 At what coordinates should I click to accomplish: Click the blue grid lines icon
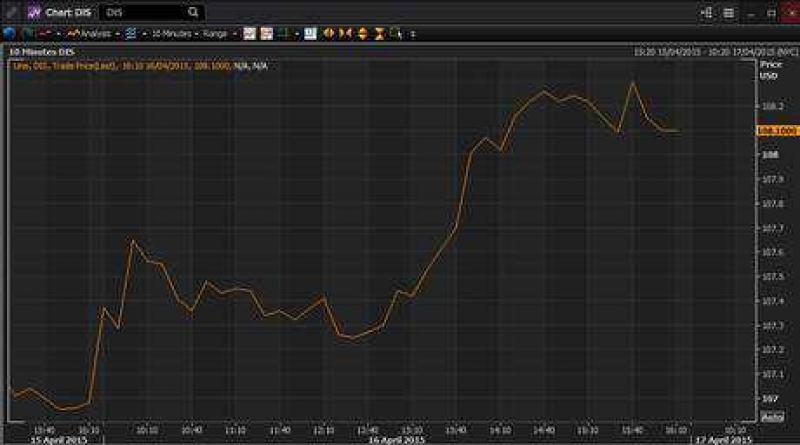pyautogui.click(x=131, y=33)
